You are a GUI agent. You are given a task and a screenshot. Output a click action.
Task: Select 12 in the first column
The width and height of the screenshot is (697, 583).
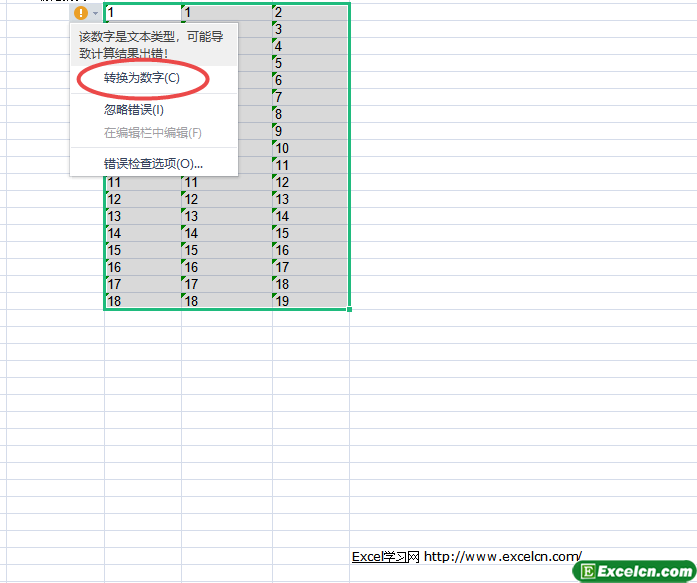143,199
